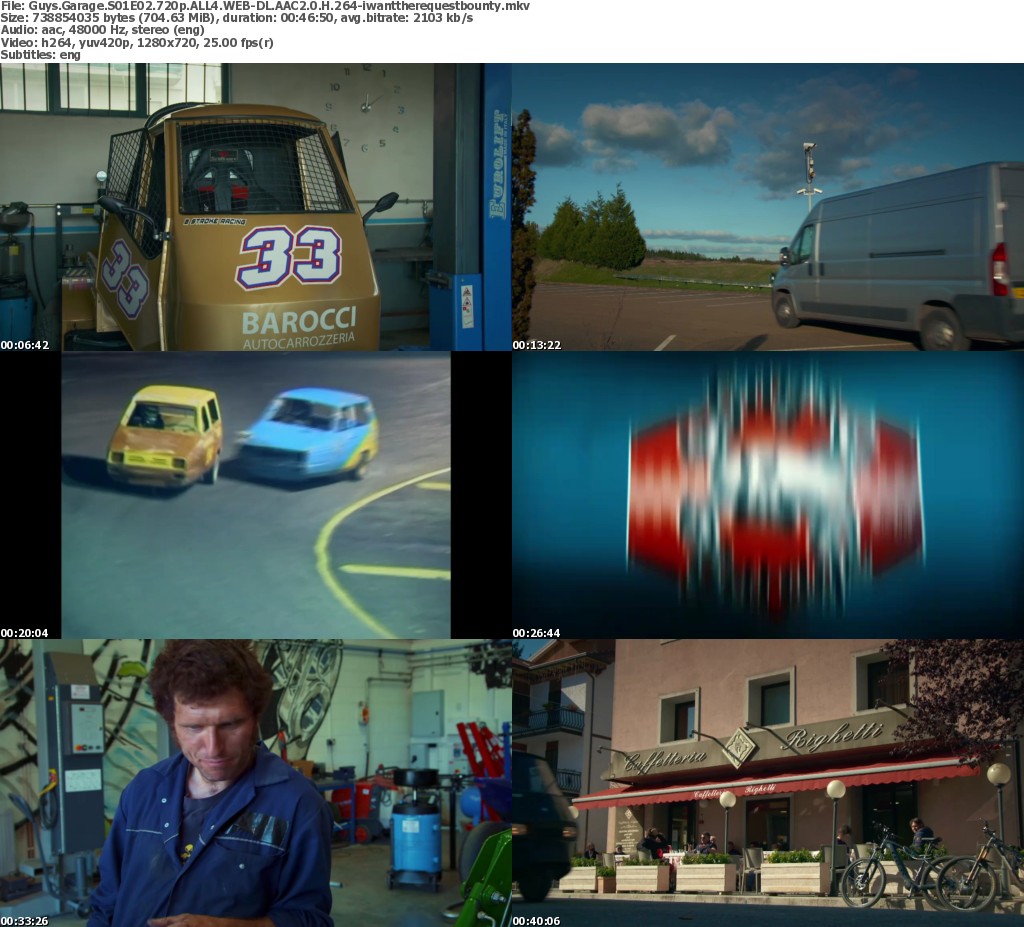Click the 00:06:42 timestamp
This screenshot has width=1024, height=927.
(x=24, y=345)
